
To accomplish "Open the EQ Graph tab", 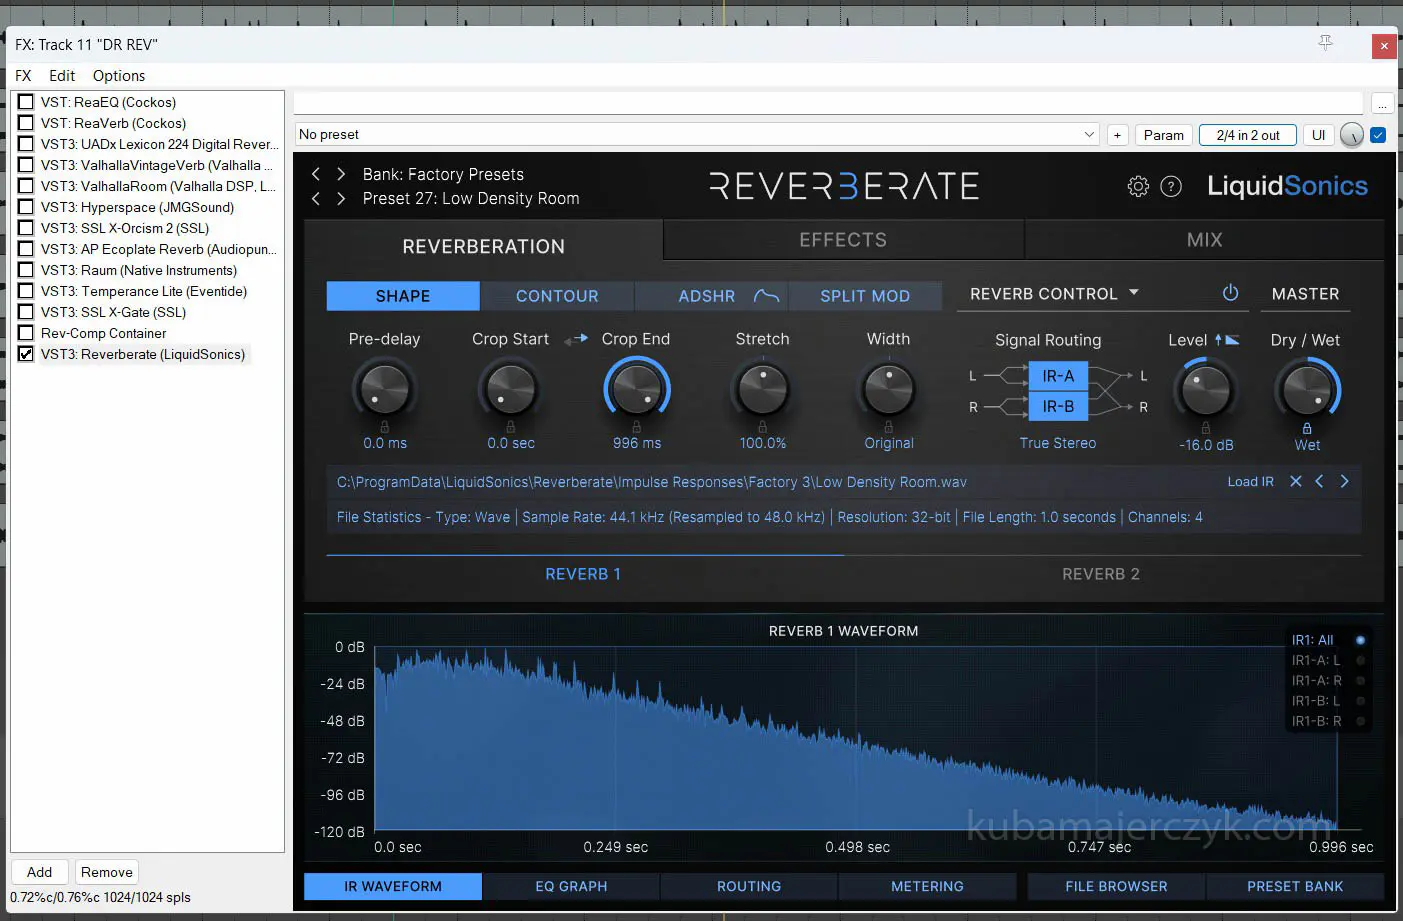I will (571, 886).
